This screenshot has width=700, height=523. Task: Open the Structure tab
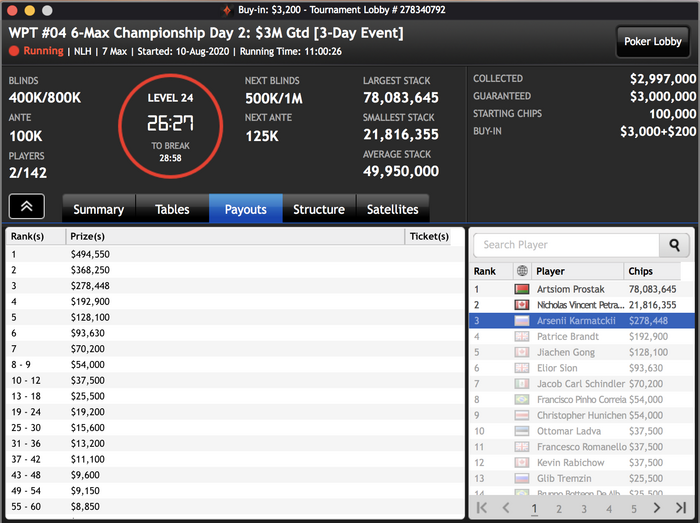[319, 209]
